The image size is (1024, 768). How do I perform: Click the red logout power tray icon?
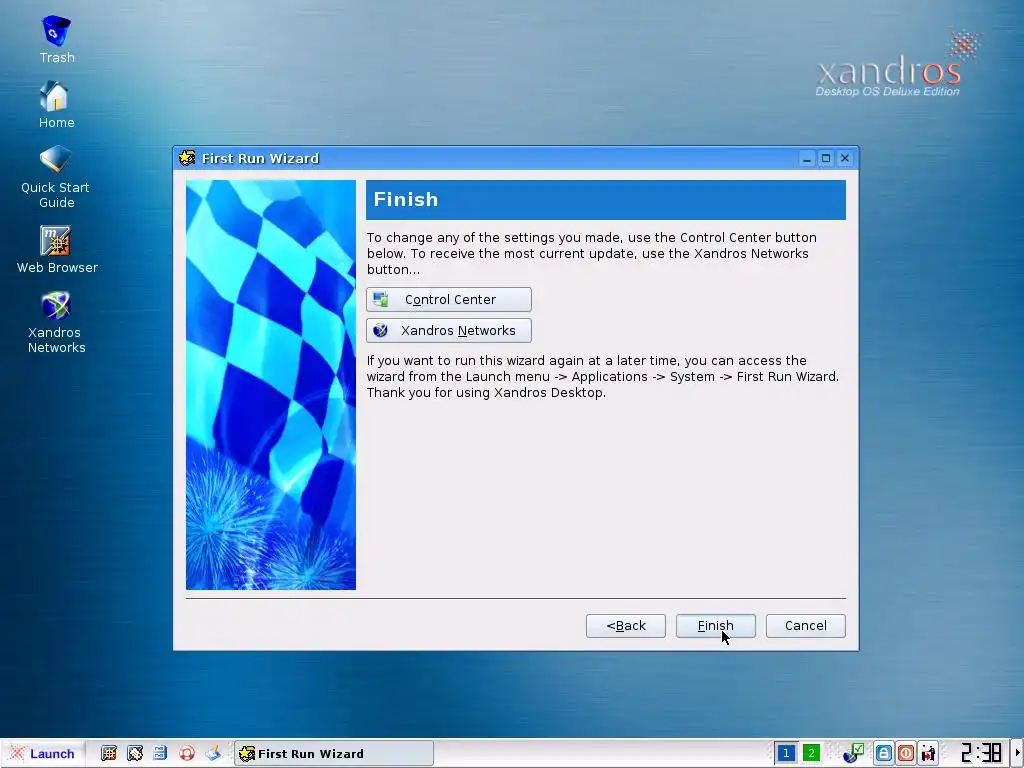click(x=906, y=754)
